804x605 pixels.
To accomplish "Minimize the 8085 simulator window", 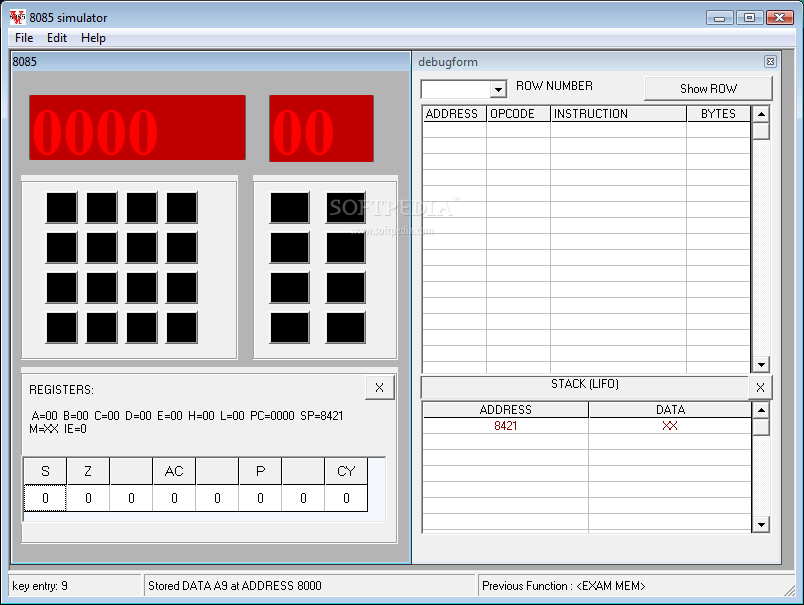I will coord(719,18).
